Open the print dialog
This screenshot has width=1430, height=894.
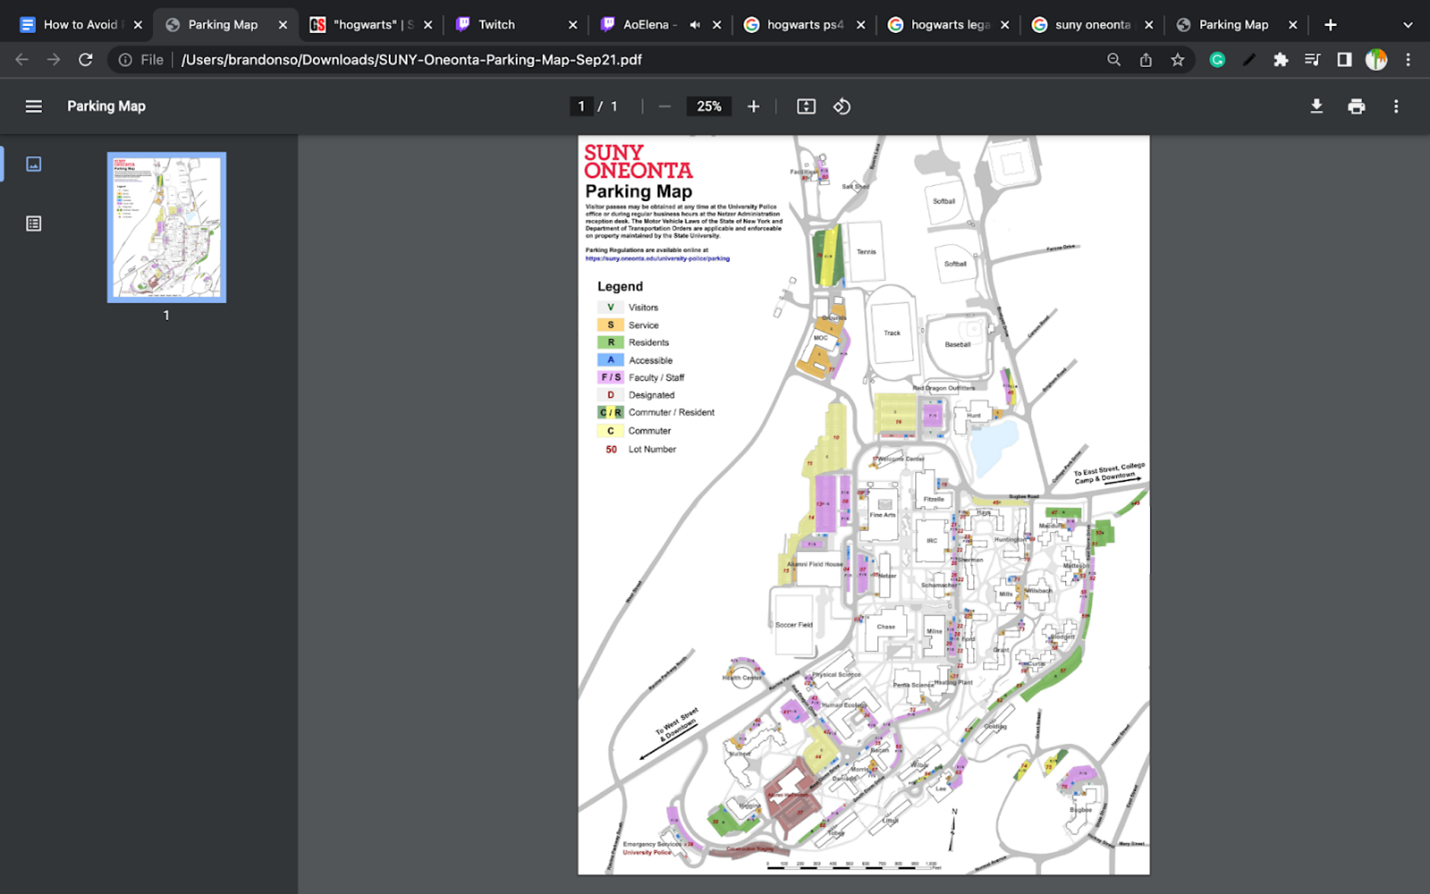click(x=1356, y=106)
